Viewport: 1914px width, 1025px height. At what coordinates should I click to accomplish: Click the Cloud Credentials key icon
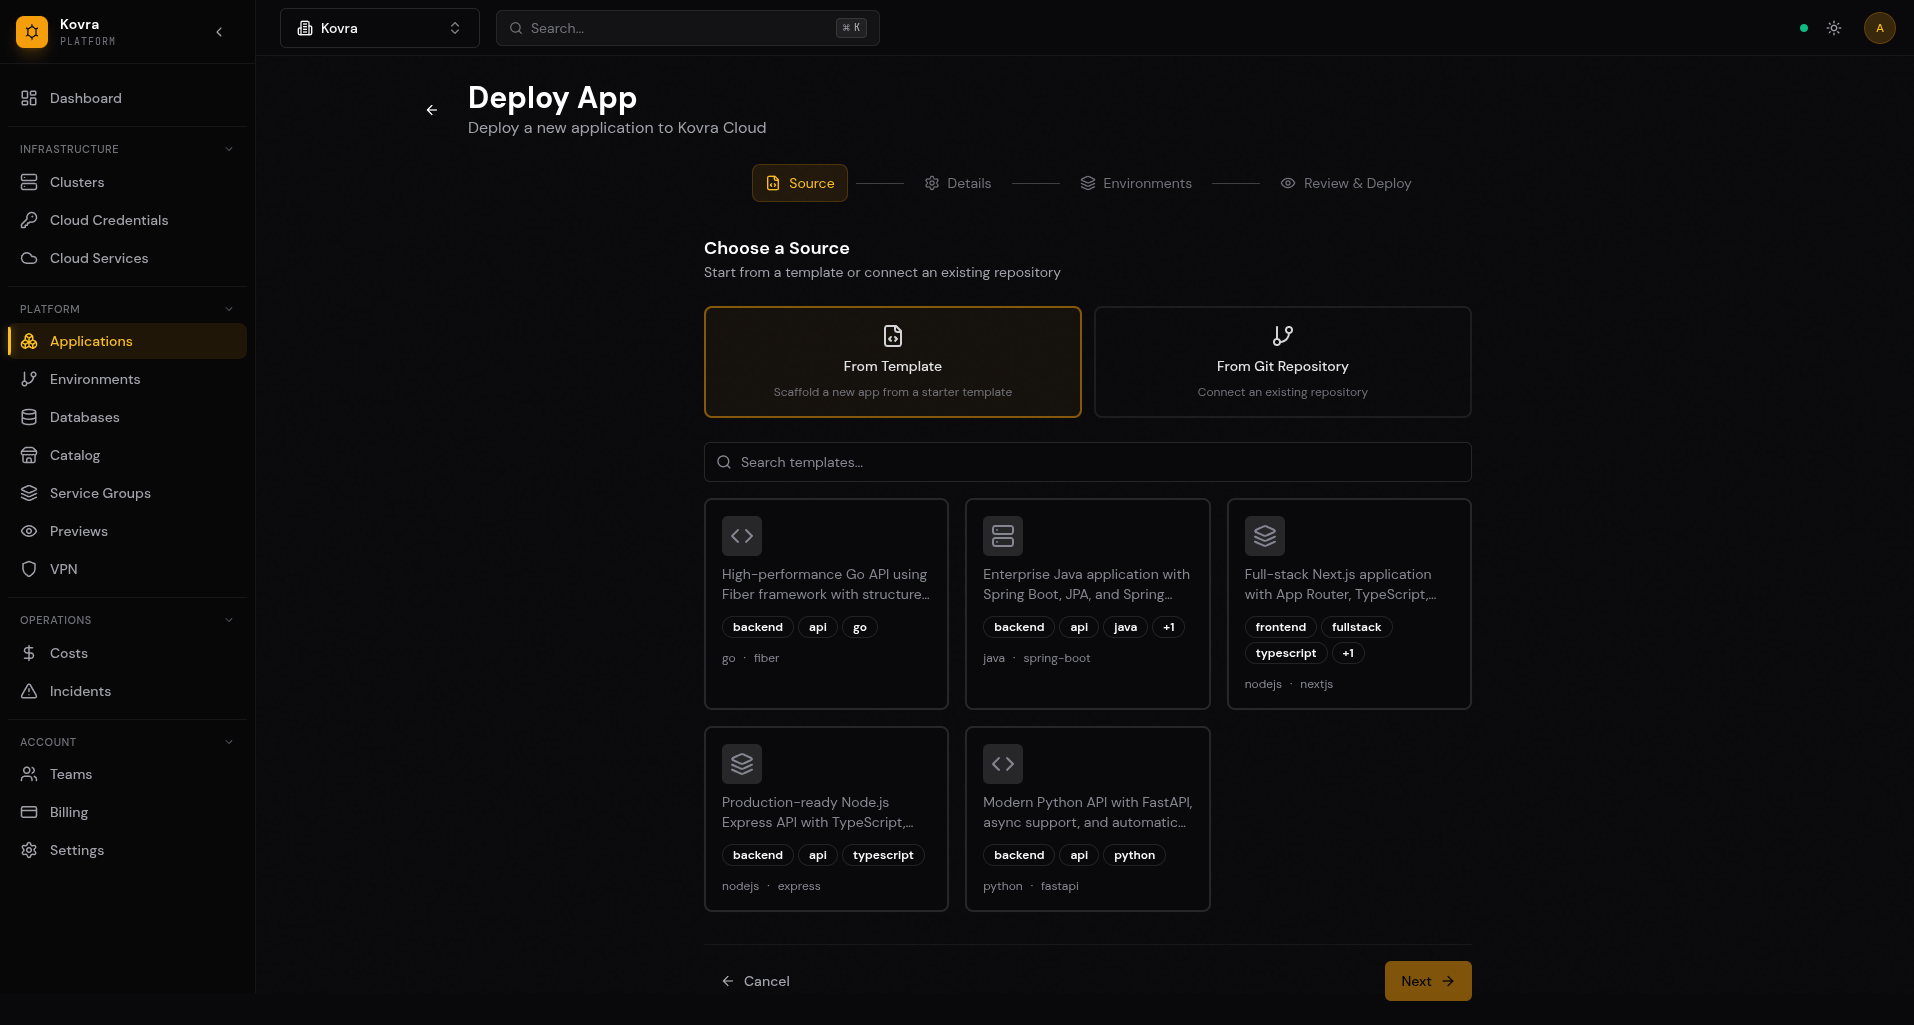(x=29, y=220)
